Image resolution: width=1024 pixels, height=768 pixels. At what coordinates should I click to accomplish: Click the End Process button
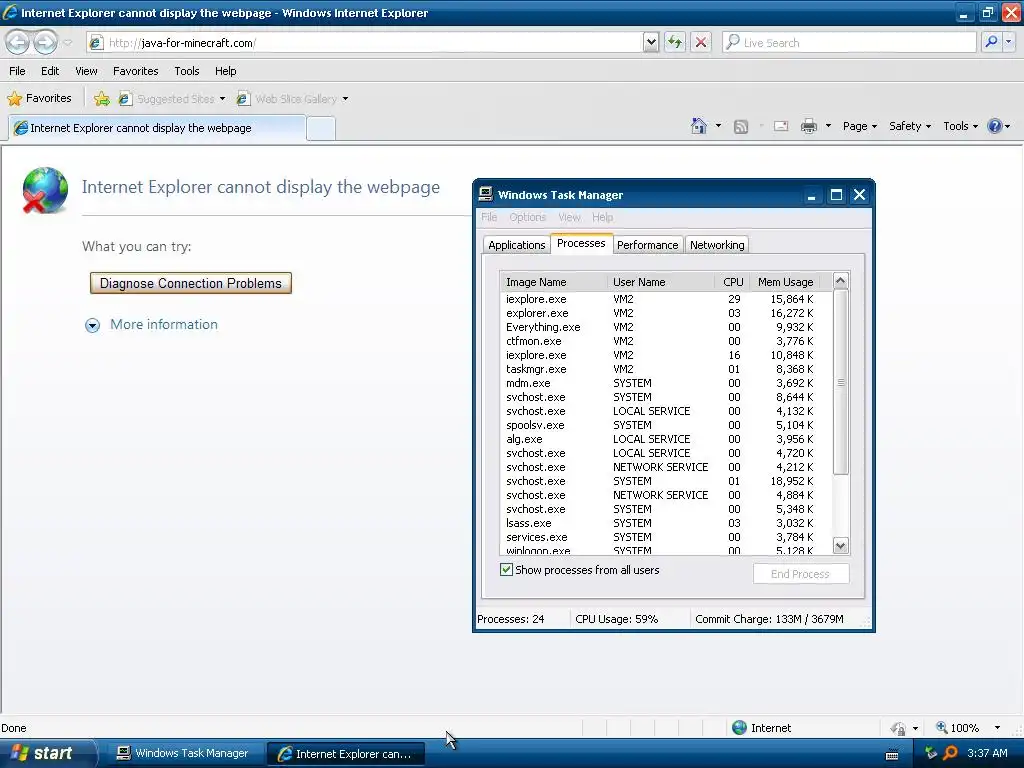(801, 574)
